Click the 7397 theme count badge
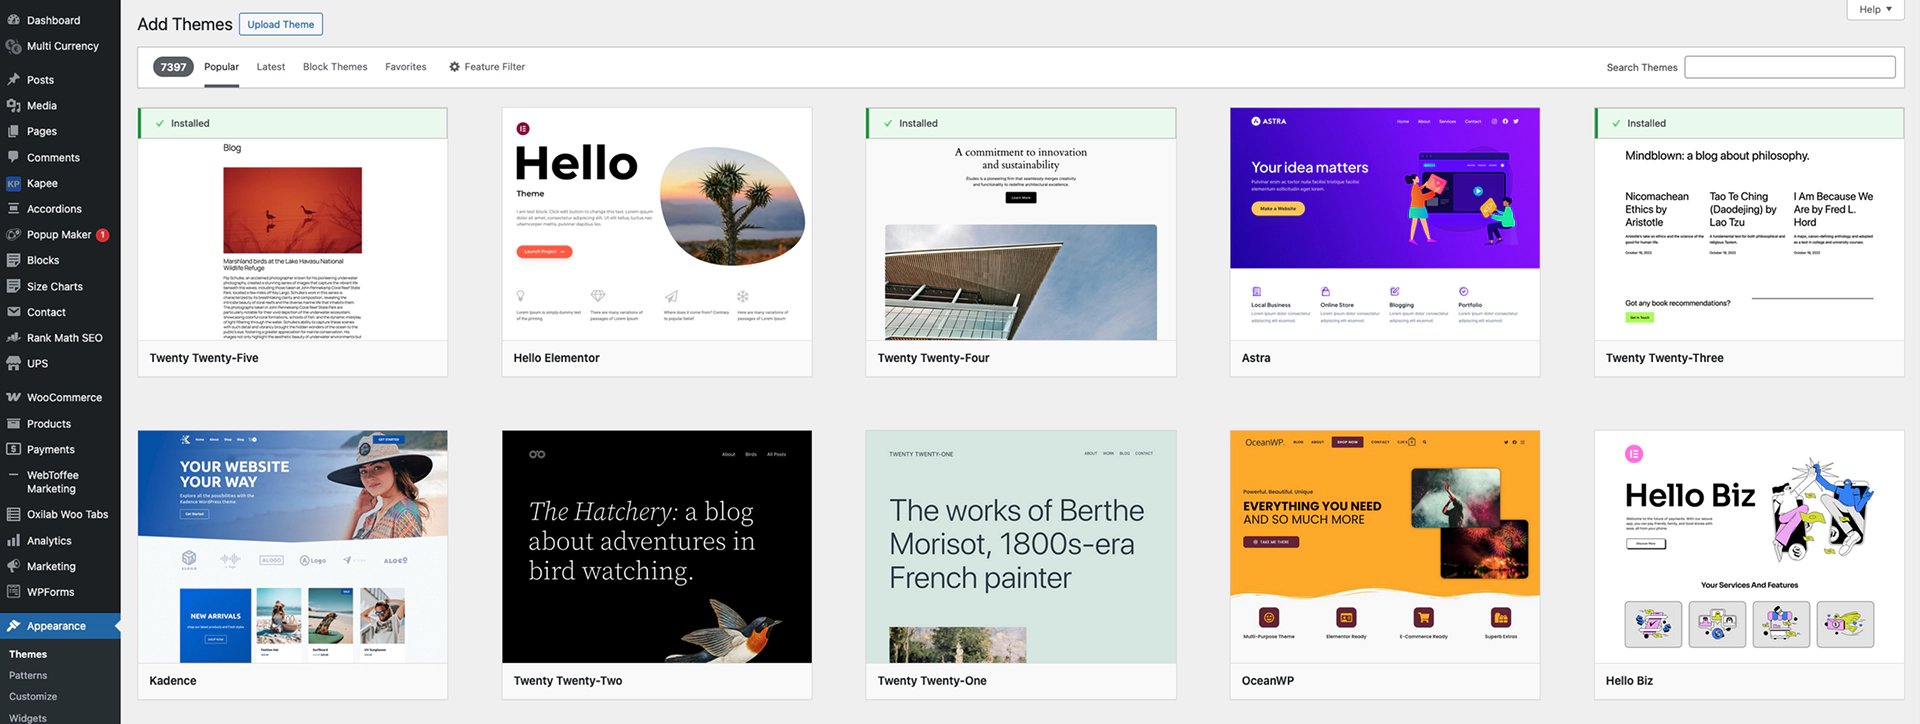The width and height of the screenshot is (1920, 724). [173, 67]
